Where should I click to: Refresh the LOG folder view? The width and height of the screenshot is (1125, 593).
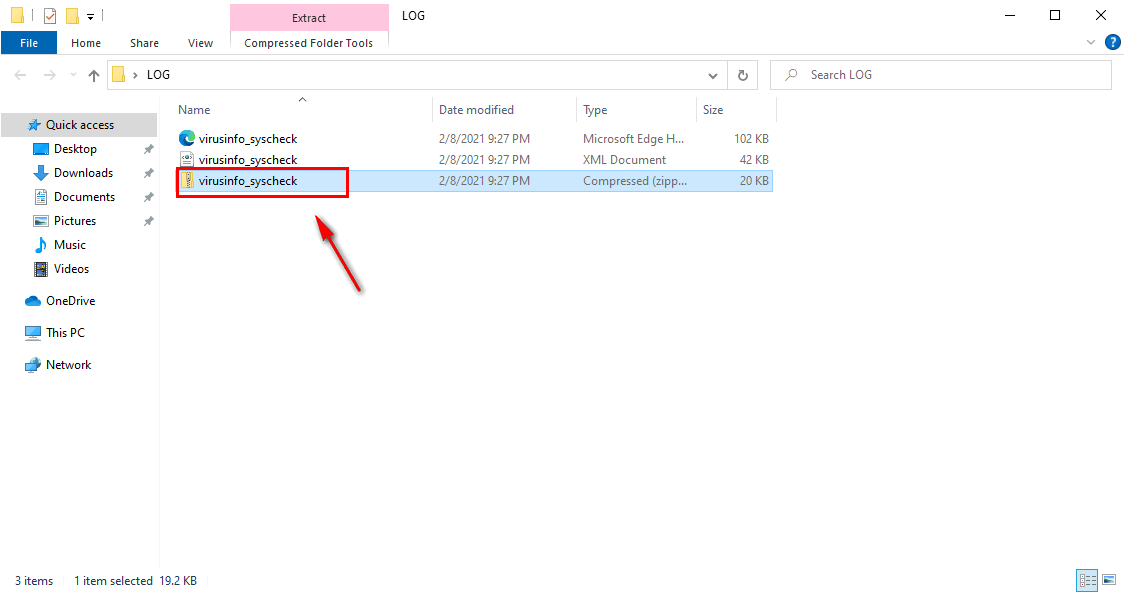tap(743, 75)
